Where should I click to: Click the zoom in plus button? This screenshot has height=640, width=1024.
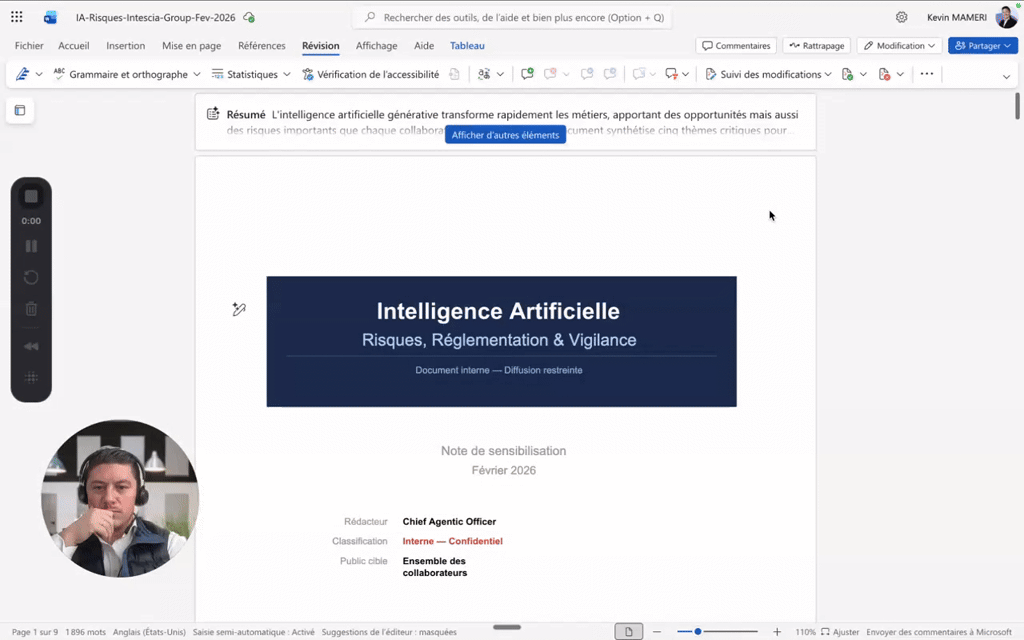pyautogui.click(x=776, y=632)
